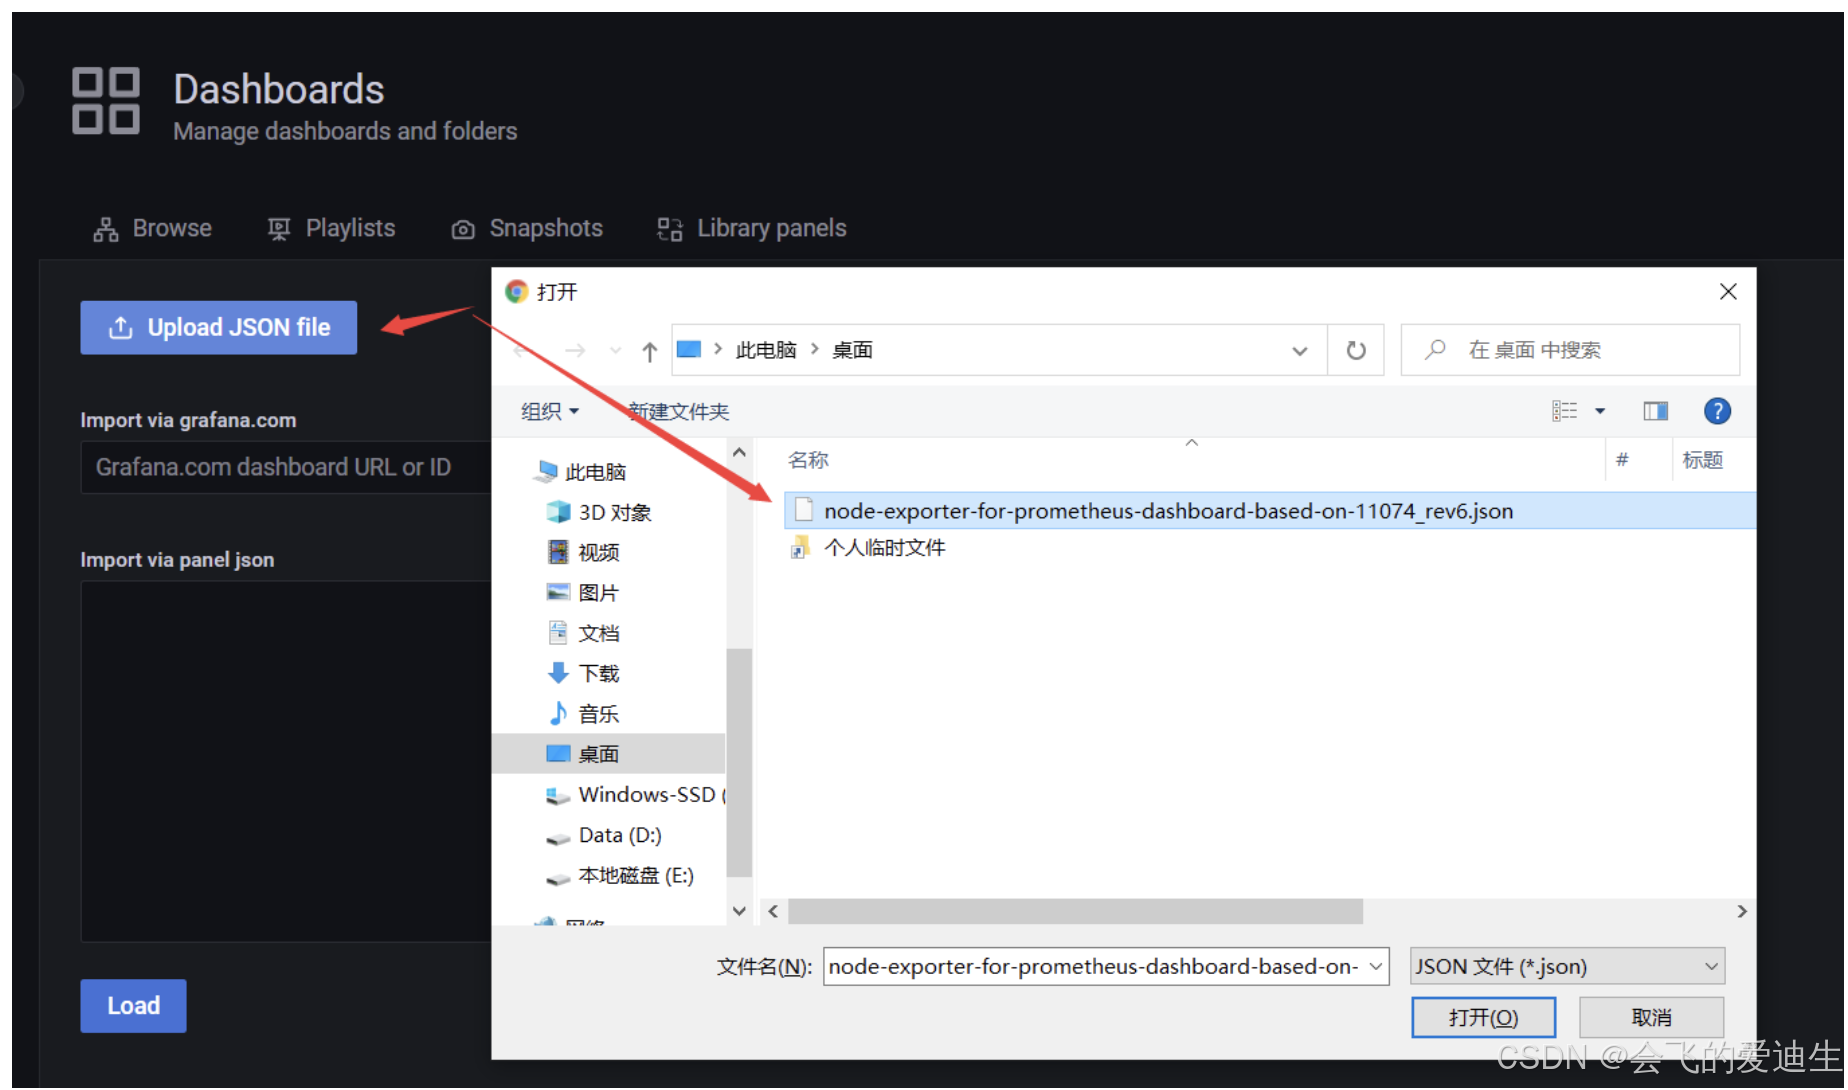The width and height of the screenshot is (1848, 1090).
Task: Open Windows-SSD drive in navigation tree
Action: coord(635,795)
